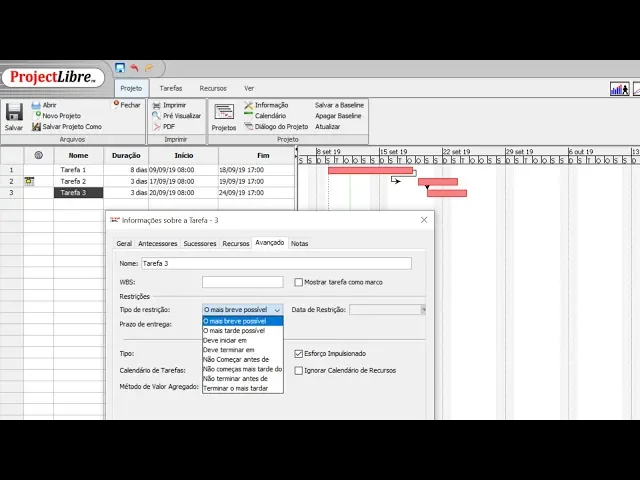Click Salvar a Baseline
This screenshot has width=640, height=480.
[x=339, y=105]
